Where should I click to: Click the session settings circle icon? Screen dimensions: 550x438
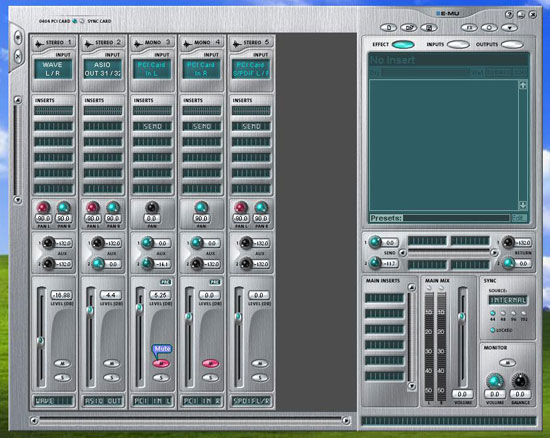pyautogui.click(x=489, y=27)
